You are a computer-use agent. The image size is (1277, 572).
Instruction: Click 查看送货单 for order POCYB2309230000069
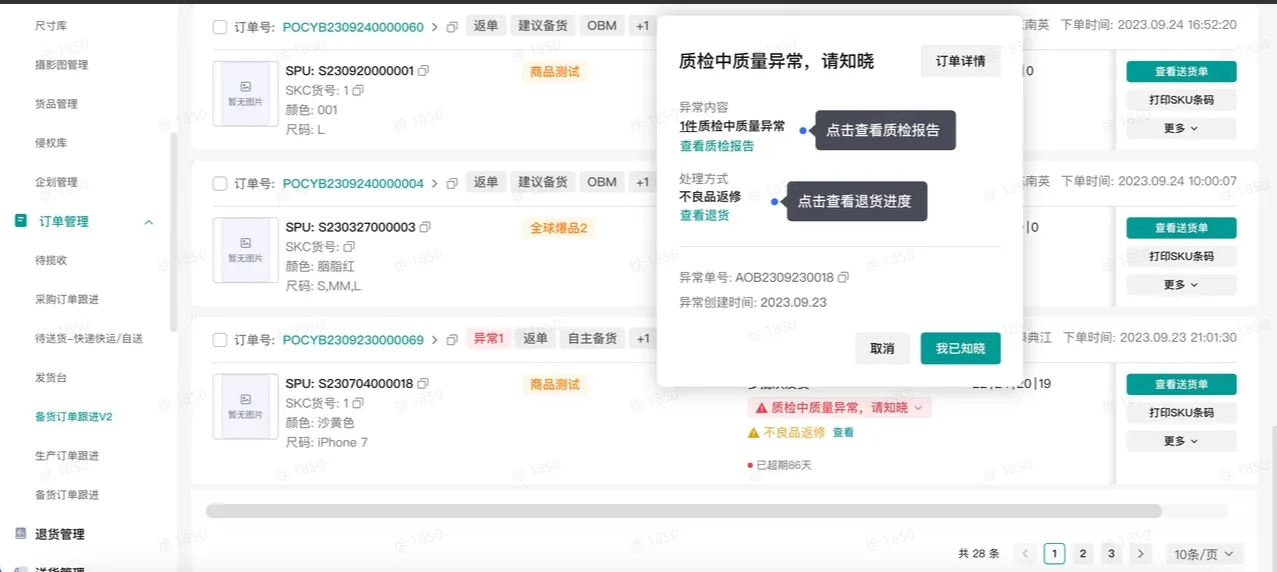tap(1181, 384)
